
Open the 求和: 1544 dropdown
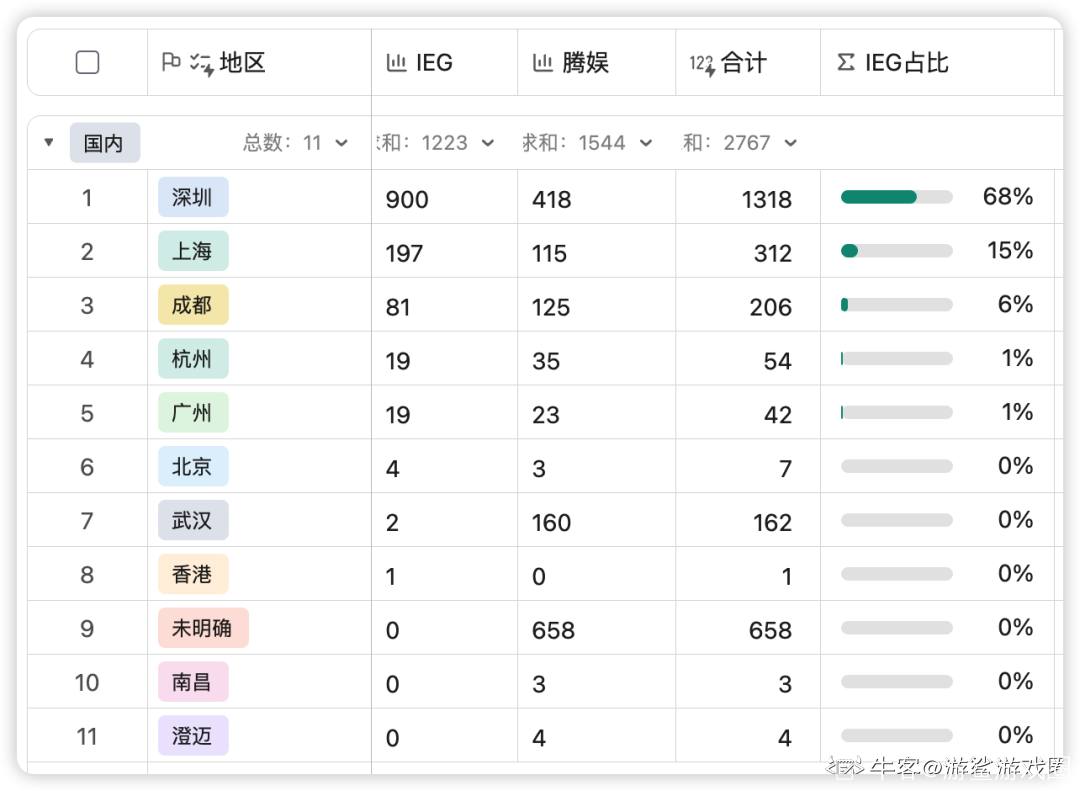pyautogui.click(x=587, y=143)
